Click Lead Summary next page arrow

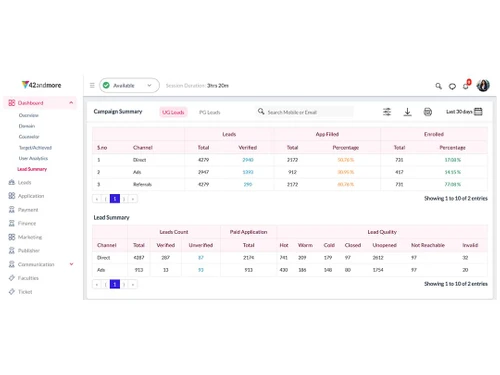[124, 284]
